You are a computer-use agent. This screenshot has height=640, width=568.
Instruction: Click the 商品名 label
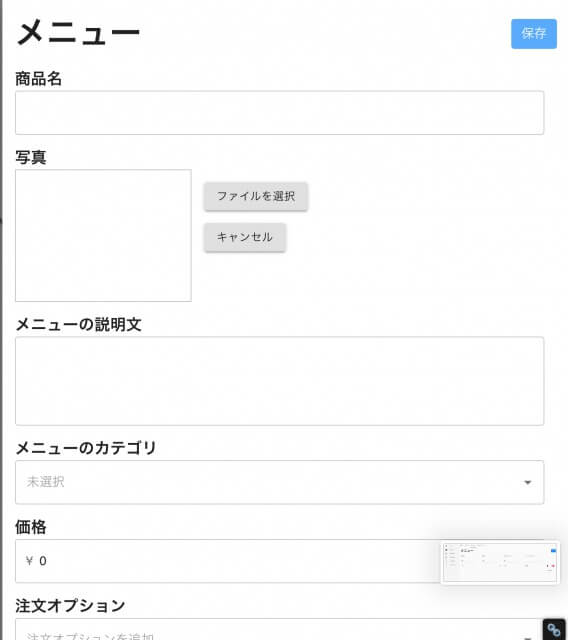(38, 79)
